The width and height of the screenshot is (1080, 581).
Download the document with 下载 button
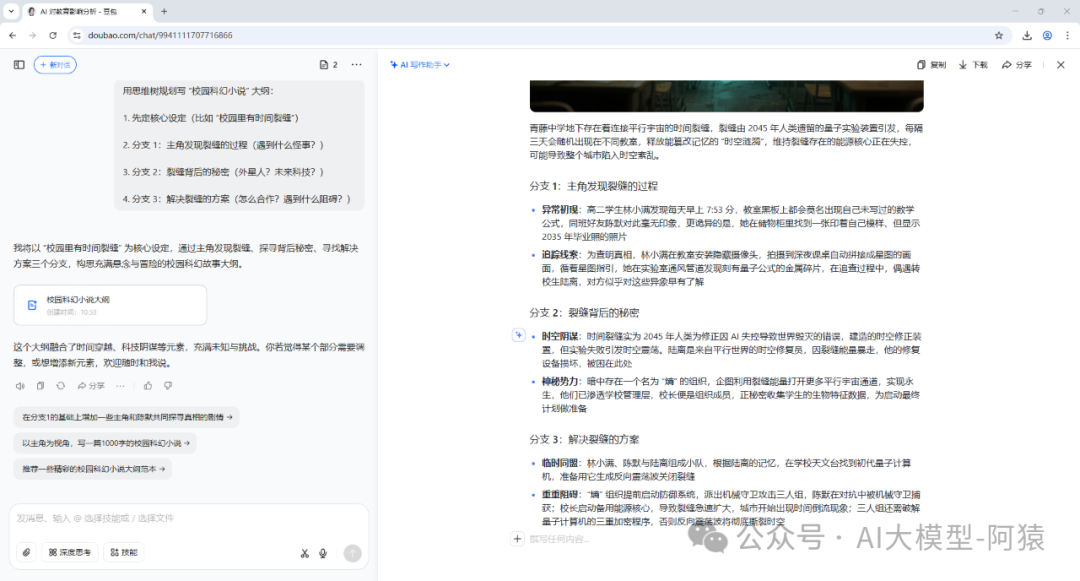coord(973,65)
